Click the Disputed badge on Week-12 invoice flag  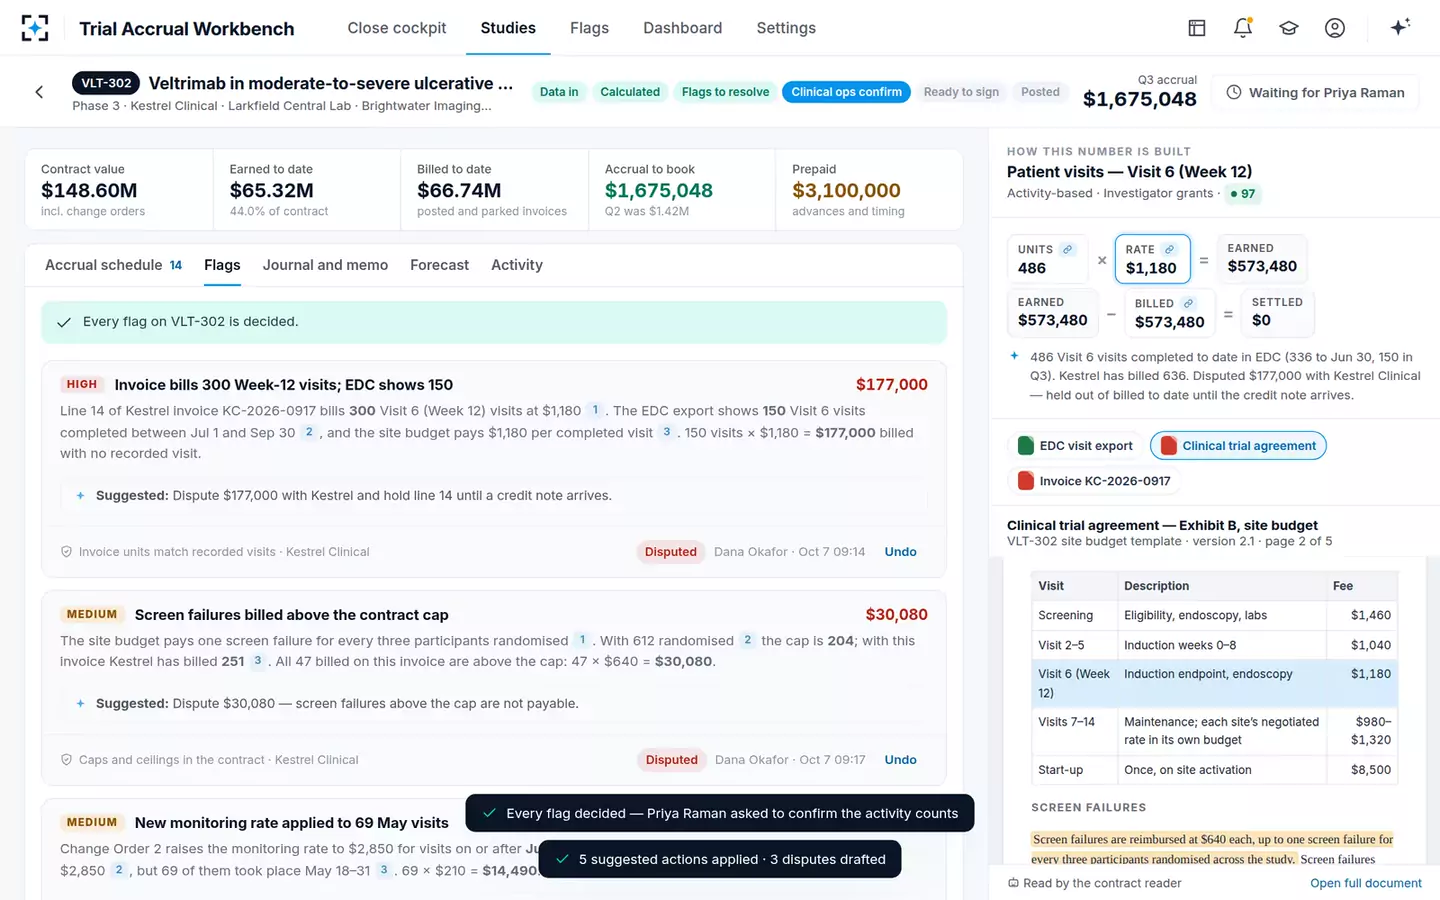[x=670, y=551]
